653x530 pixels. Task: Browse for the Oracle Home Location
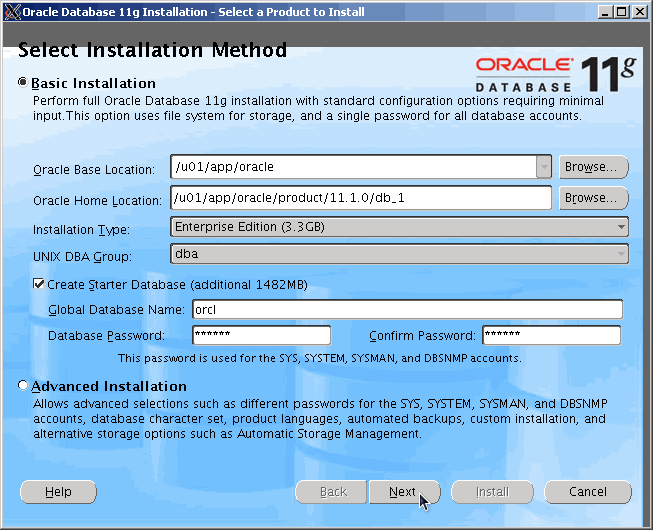[x=594, y=198]
